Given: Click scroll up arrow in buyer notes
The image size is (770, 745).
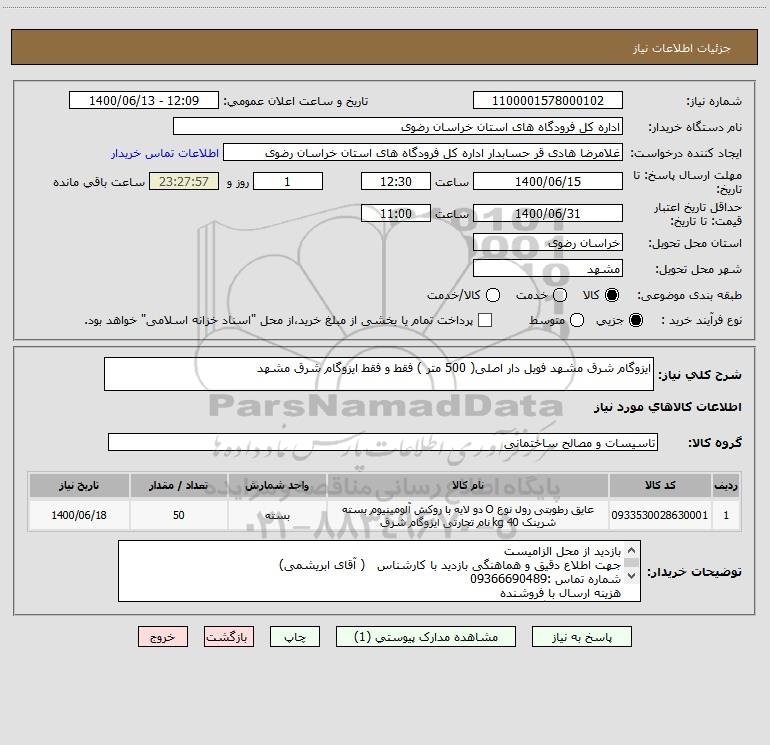Looking at the screenshot, I should click(632, 550).
